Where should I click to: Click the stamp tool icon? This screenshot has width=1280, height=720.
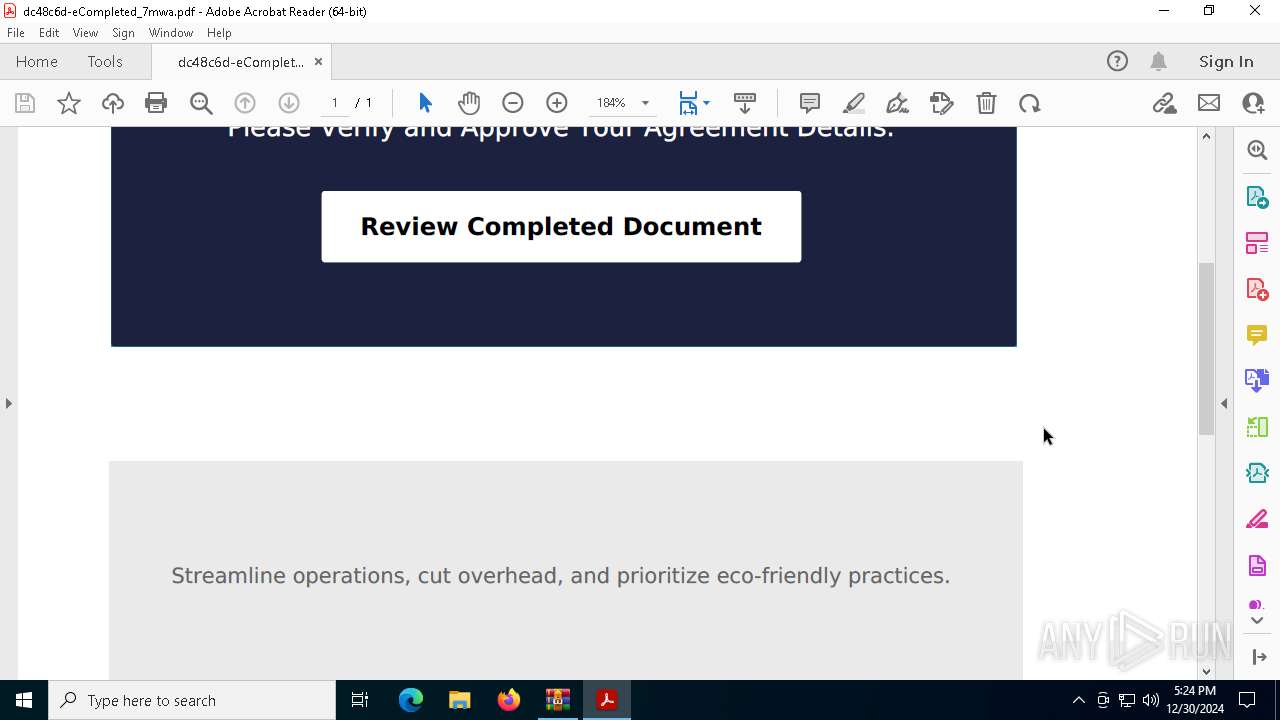(x=942, y=103)
